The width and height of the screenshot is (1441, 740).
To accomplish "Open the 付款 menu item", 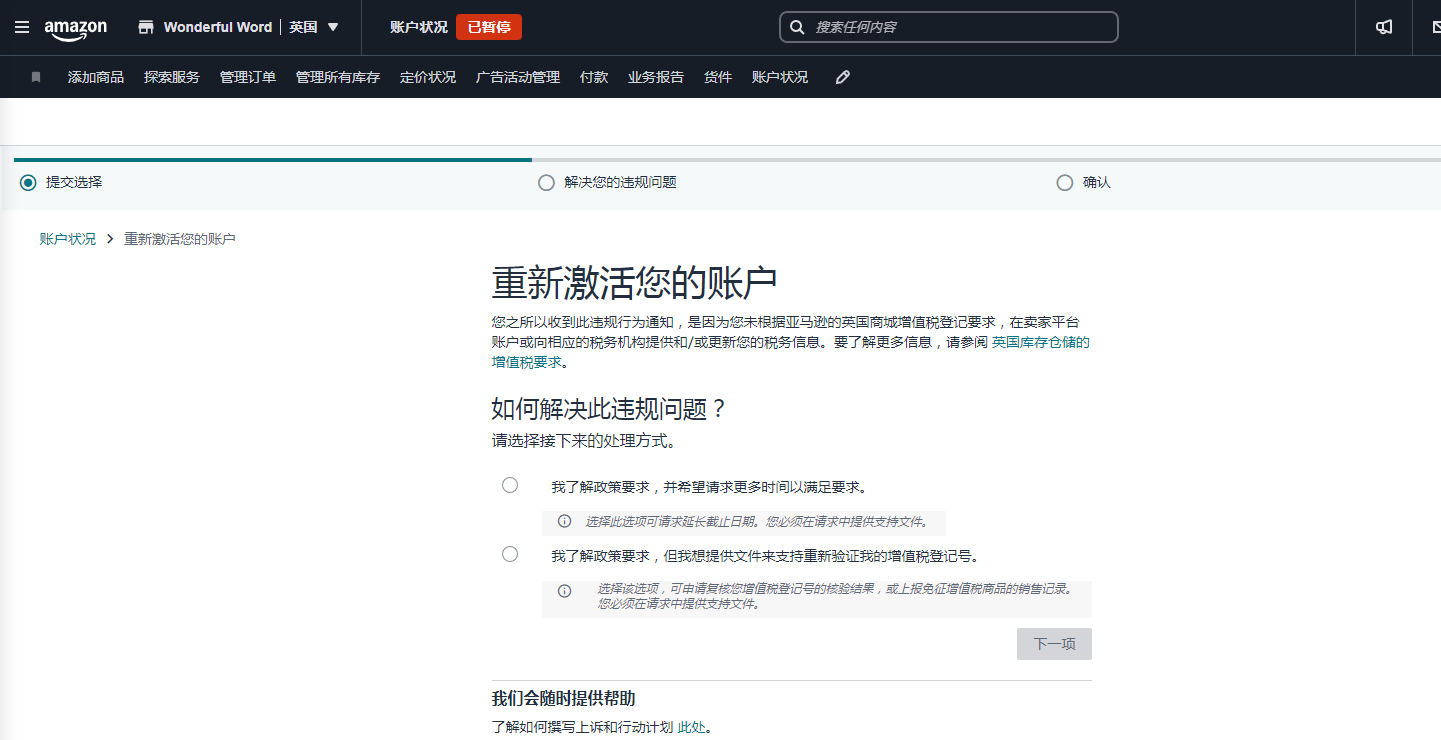I will coord(594,77).
